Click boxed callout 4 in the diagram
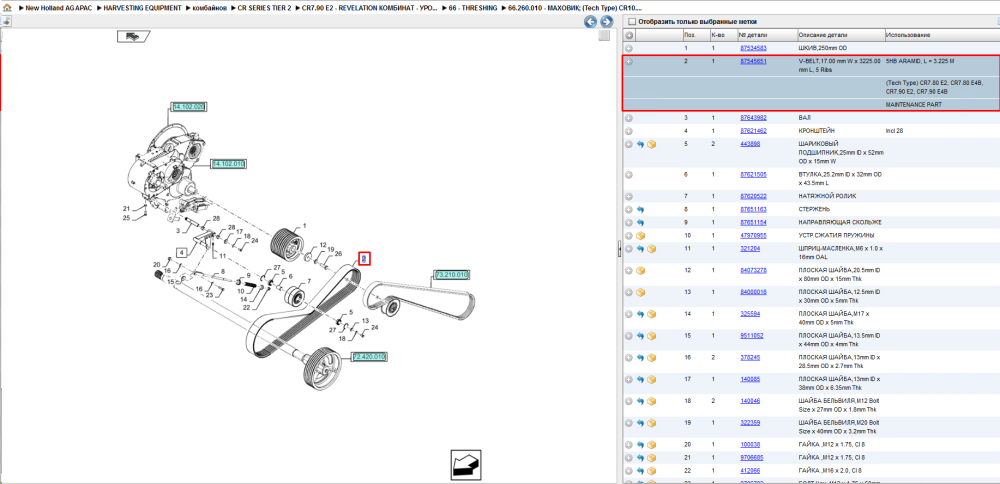This screenshot has width=1000, height=484. tap(182, 253)
